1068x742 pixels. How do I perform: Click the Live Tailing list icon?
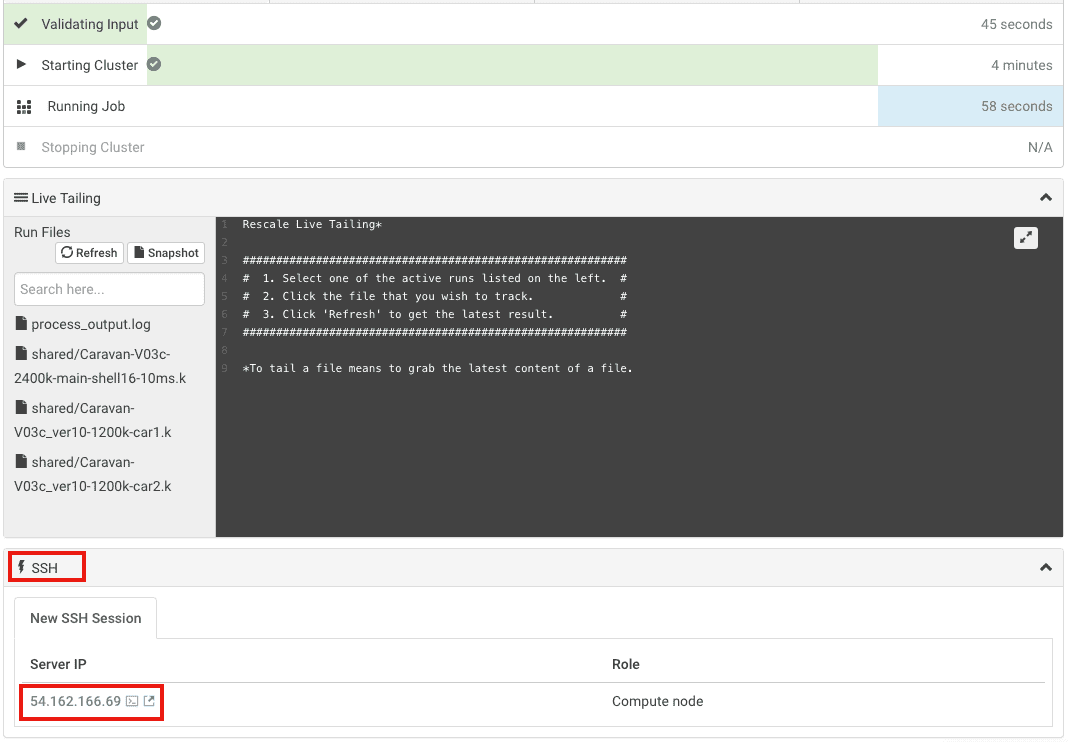[x=23, y=197]
